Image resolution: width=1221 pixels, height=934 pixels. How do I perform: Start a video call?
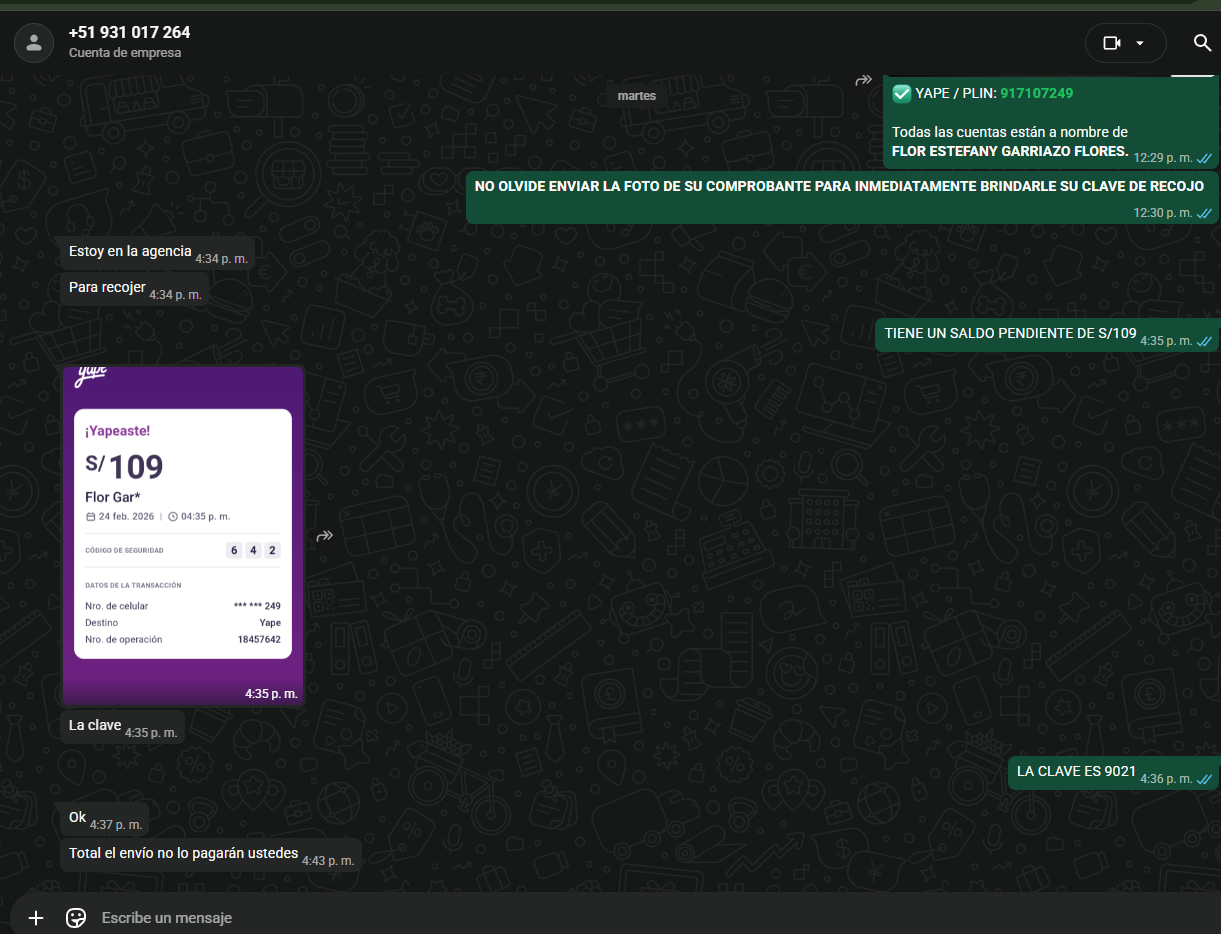pyautogui.click(x=1111, y=43)
